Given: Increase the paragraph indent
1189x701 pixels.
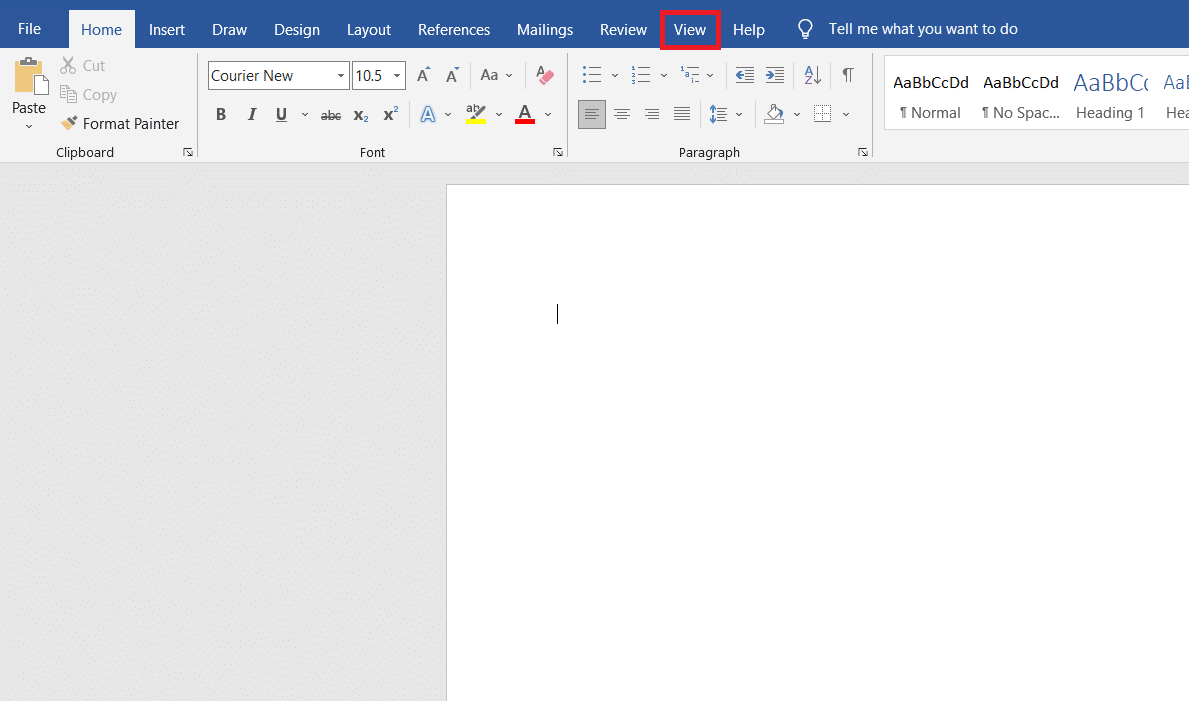Looking at the screenshot, I should [x=775, y=75].
